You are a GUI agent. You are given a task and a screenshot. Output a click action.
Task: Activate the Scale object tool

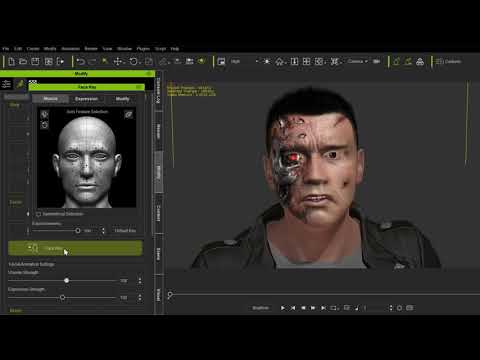149,62
